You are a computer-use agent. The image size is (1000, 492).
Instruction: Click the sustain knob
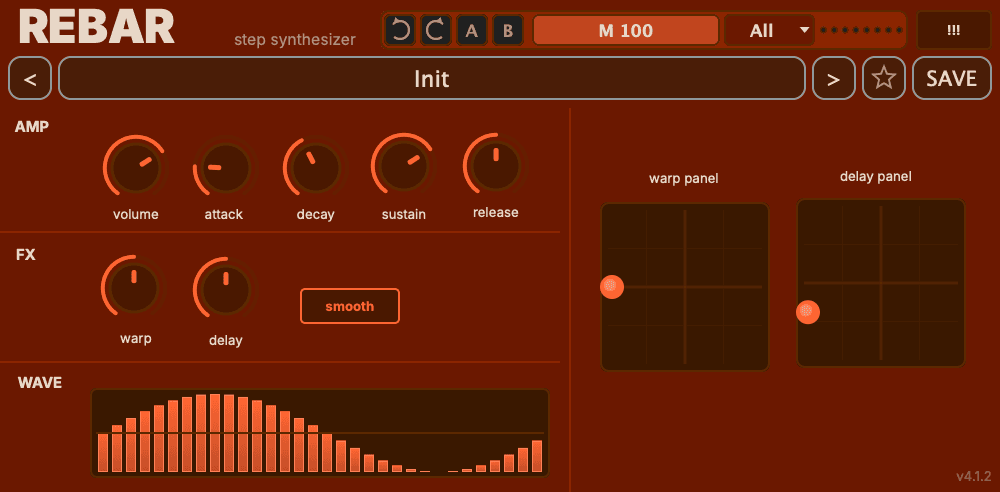click(403, 166)
